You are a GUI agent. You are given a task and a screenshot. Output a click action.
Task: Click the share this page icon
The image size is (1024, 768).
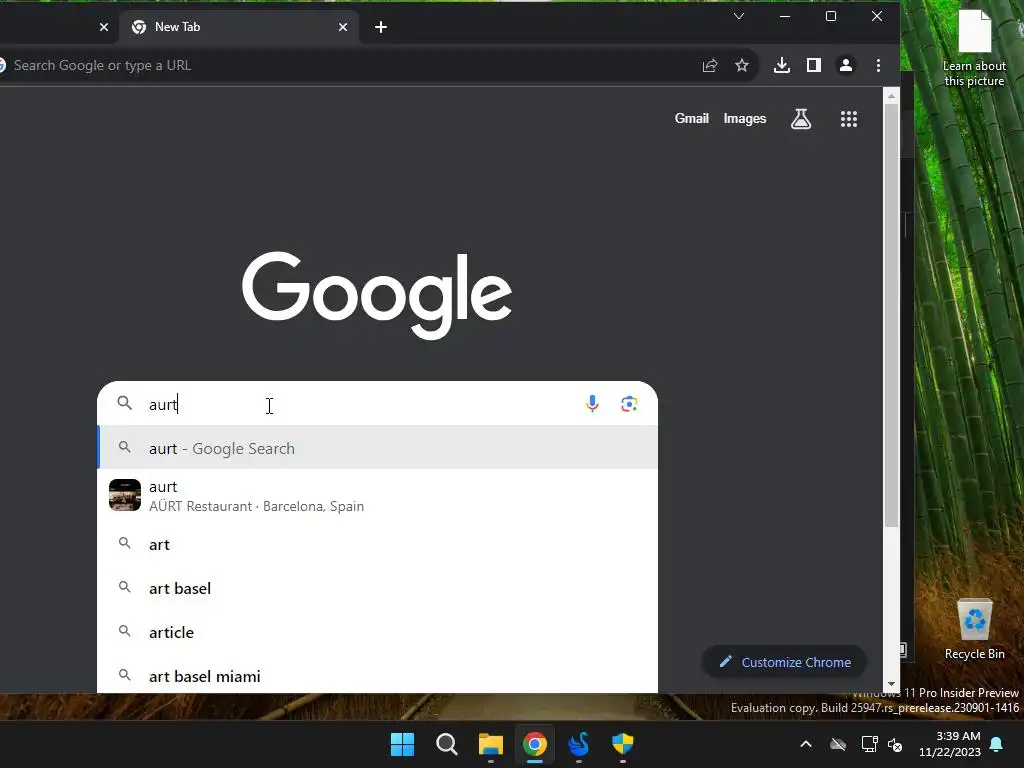(709, 65)
